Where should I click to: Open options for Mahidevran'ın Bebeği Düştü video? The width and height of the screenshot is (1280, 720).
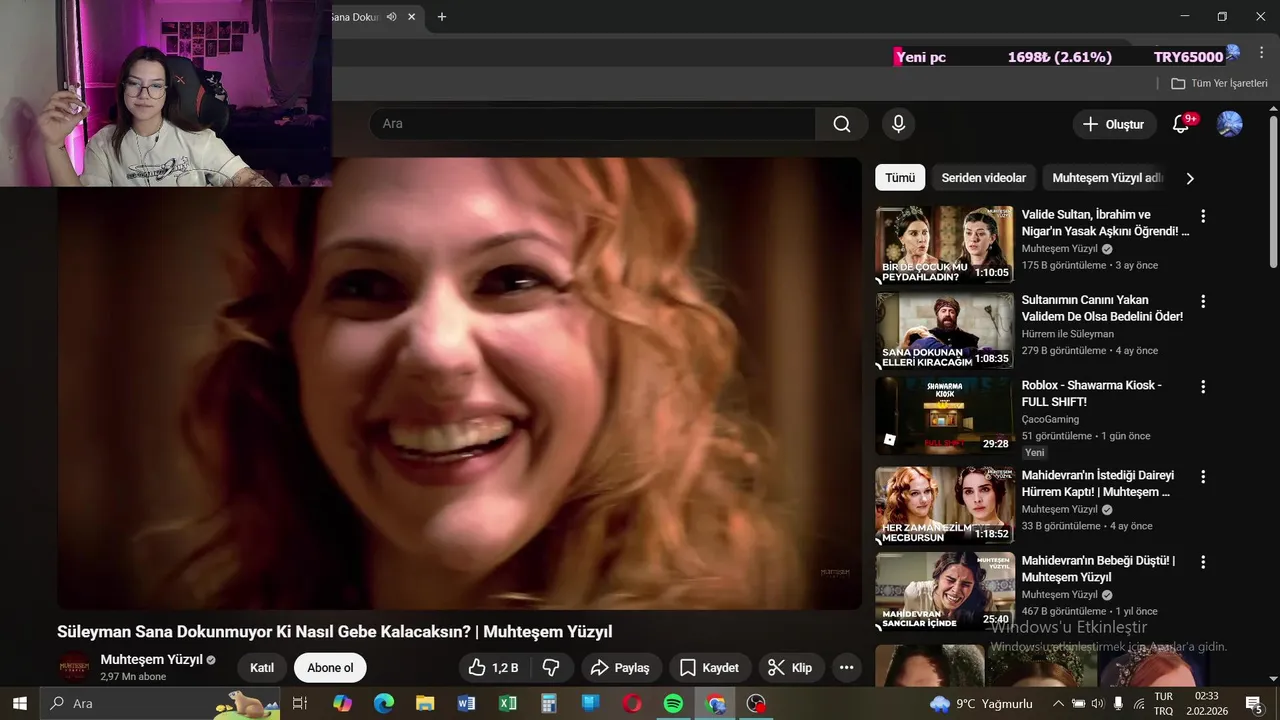pos(1203,562)
